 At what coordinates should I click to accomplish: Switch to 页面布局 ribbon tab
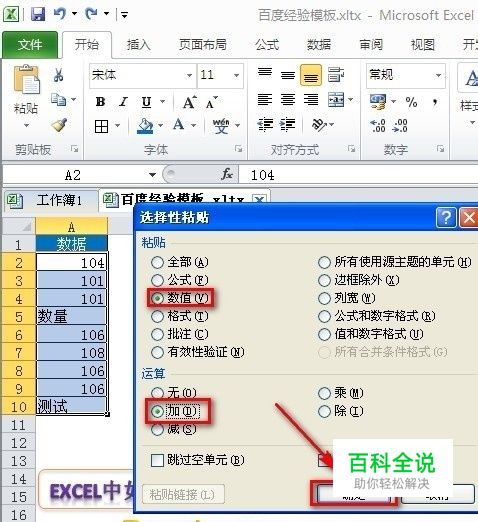203,44
